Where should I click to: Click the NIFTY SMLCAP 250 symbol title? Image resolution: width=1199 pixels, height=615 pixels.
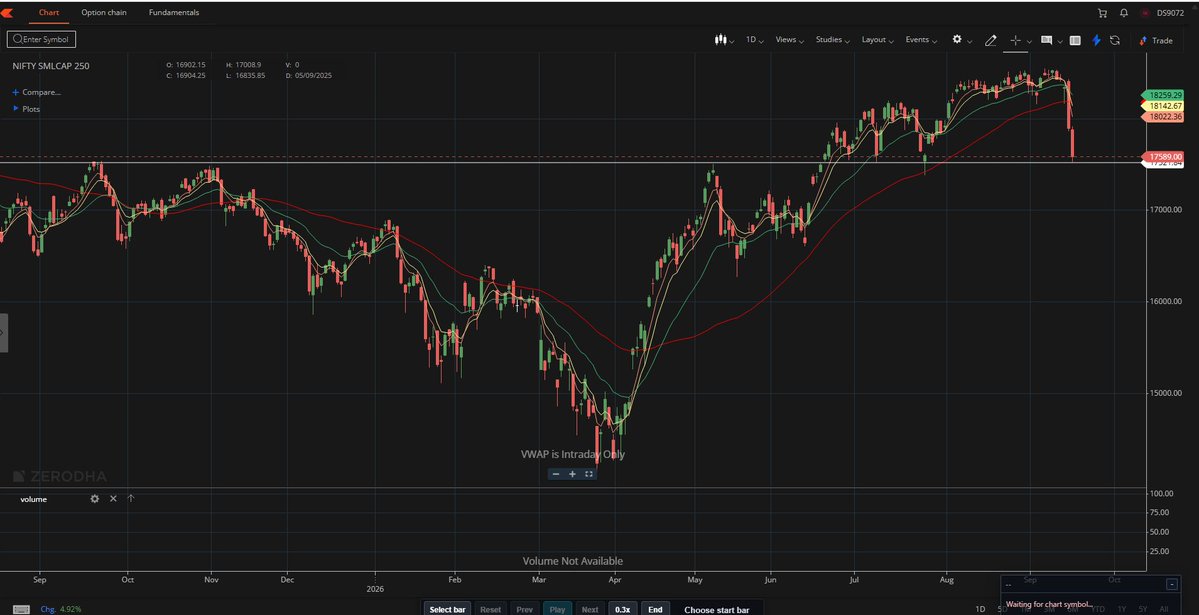(x=50, y=66)
